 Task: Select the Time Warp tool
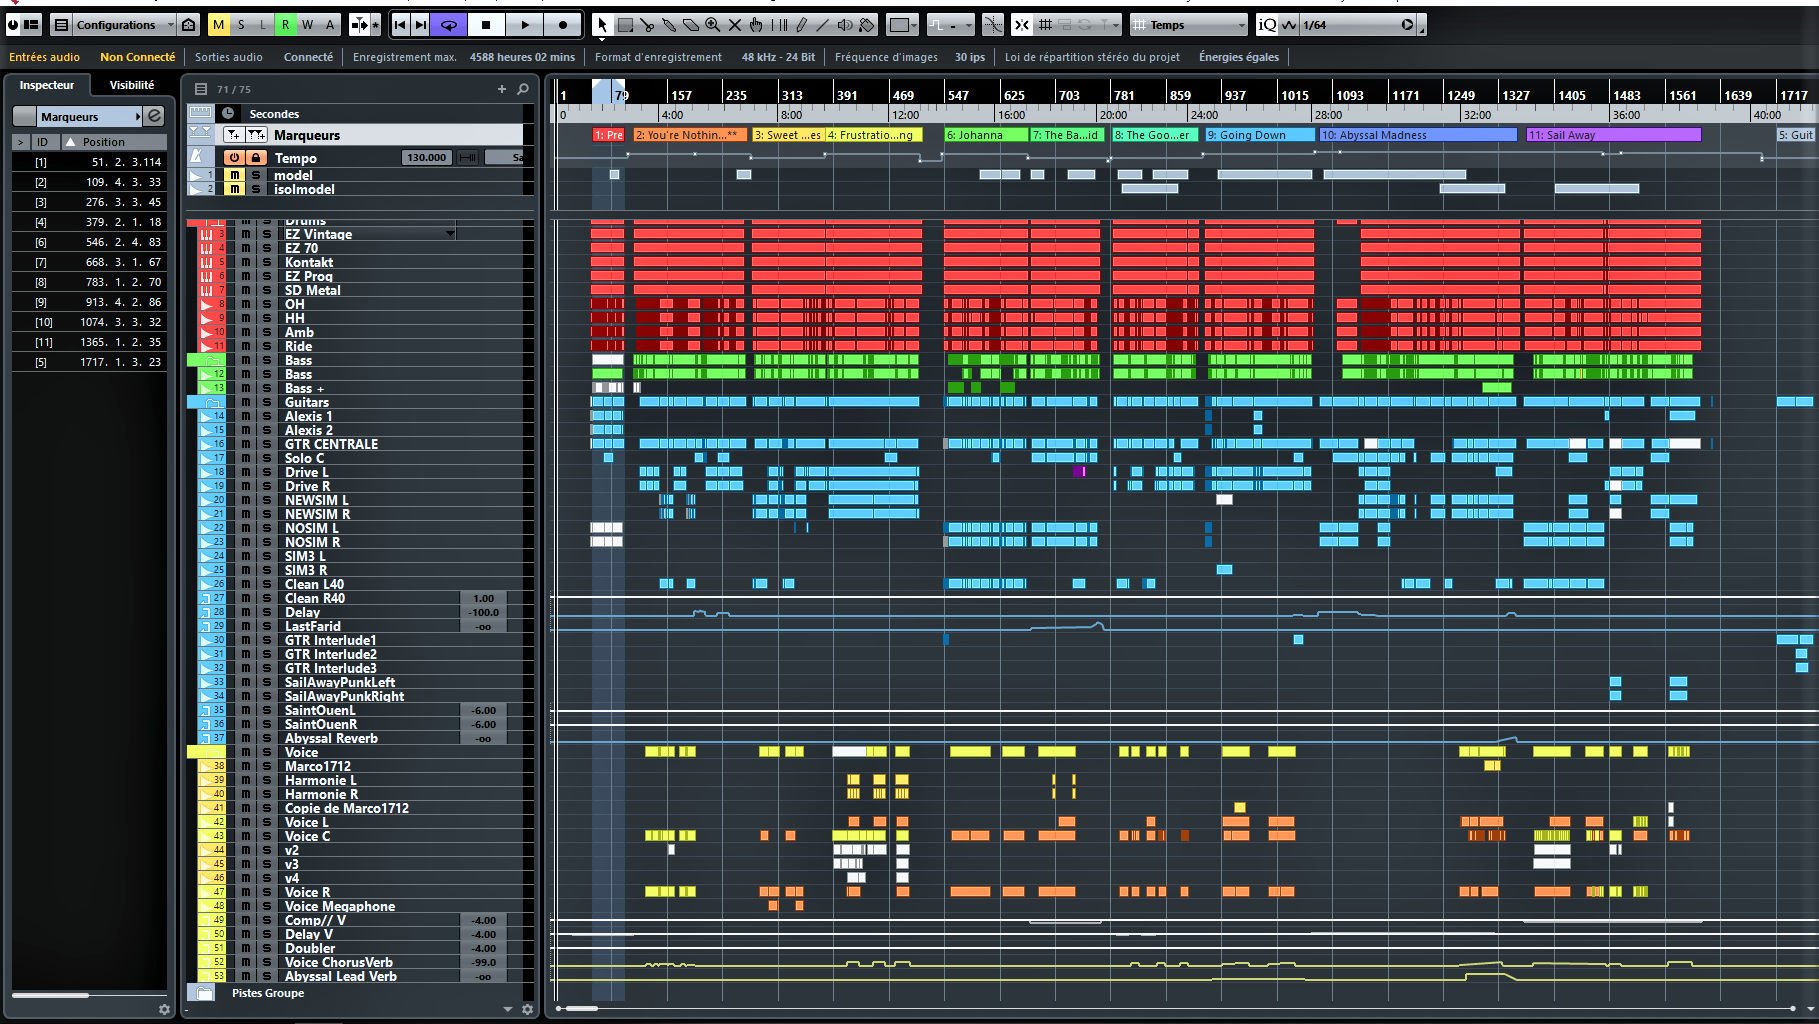point(780,25)
